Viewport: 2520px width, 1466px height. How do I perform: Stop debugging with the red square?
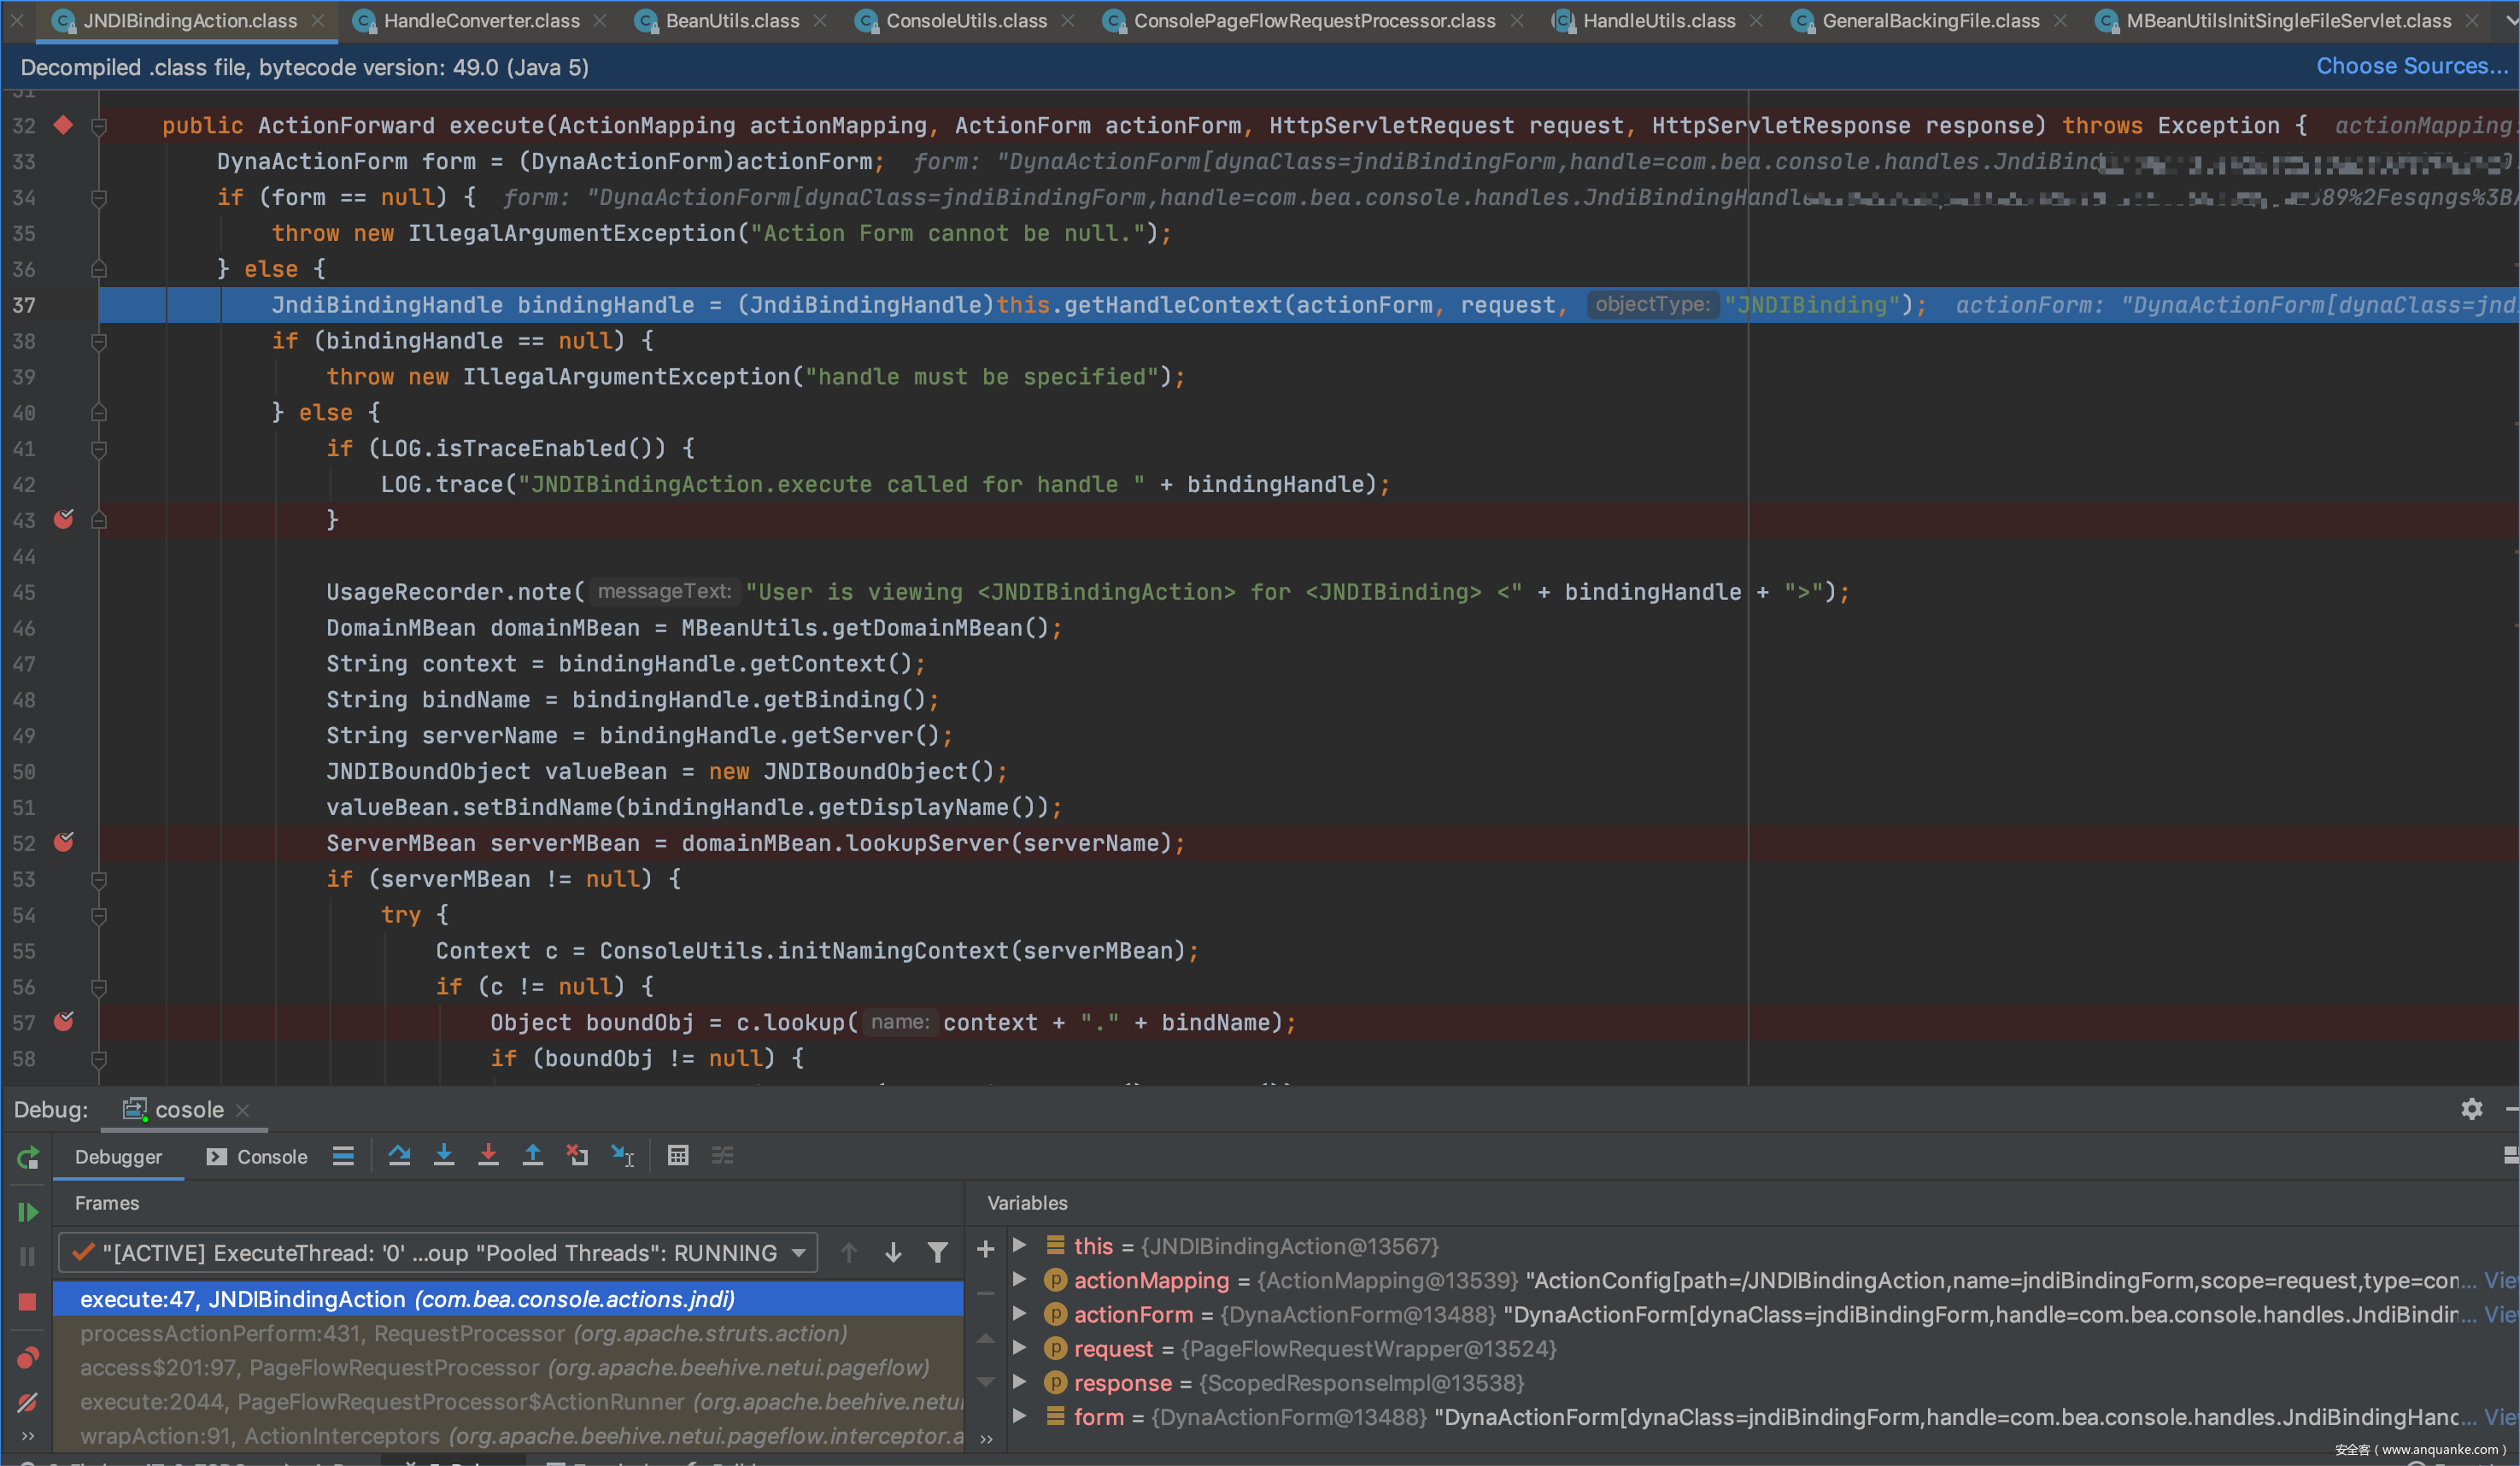point(27,1301)
